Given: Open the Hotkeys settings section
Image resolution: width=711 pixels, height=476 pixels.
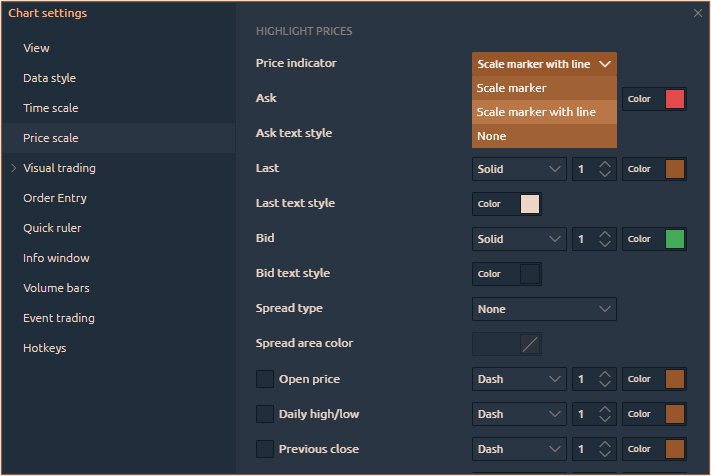Looking at the screenshot, I should [x=44, y=348].
